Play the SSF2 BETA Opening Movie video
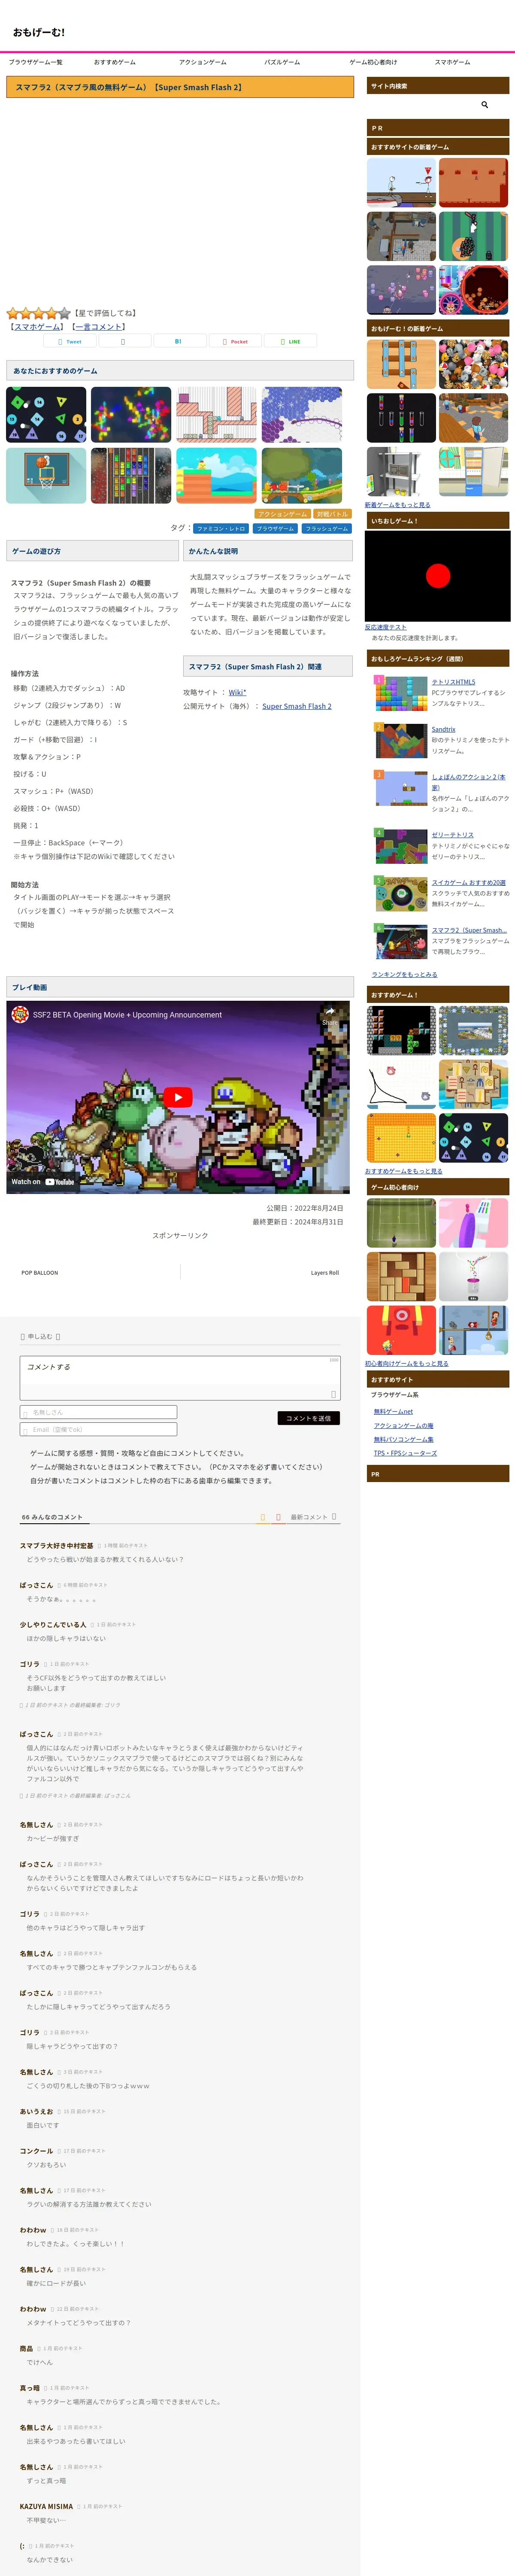Image resolution: width=515 pixels, height=2576 pixels. pos(178,1097)
